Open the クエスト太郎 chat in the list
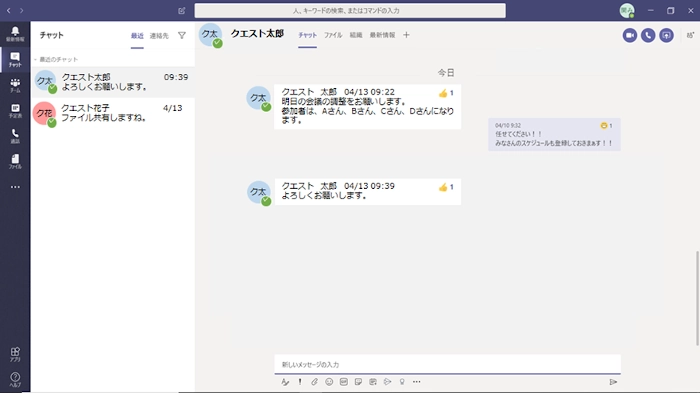Image resolution: width=700 pixels, height=393 pixels. point(113,82)
